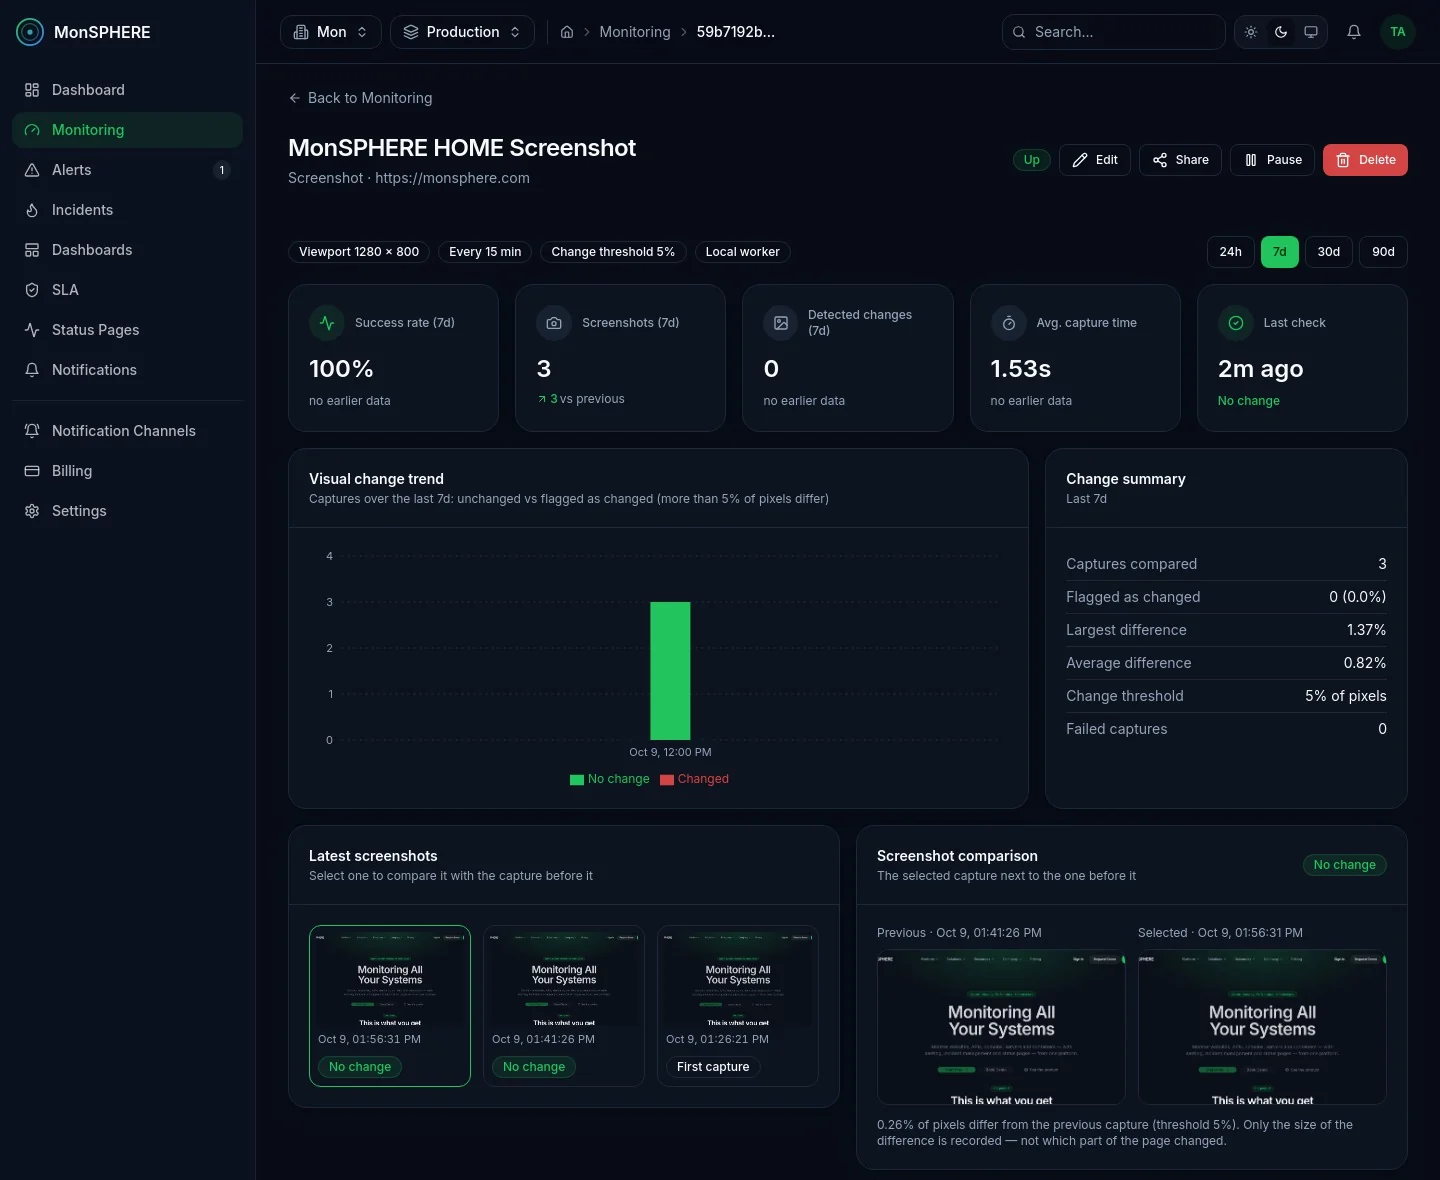Click the Last check checkmark icon

[x=1235, y=323]
